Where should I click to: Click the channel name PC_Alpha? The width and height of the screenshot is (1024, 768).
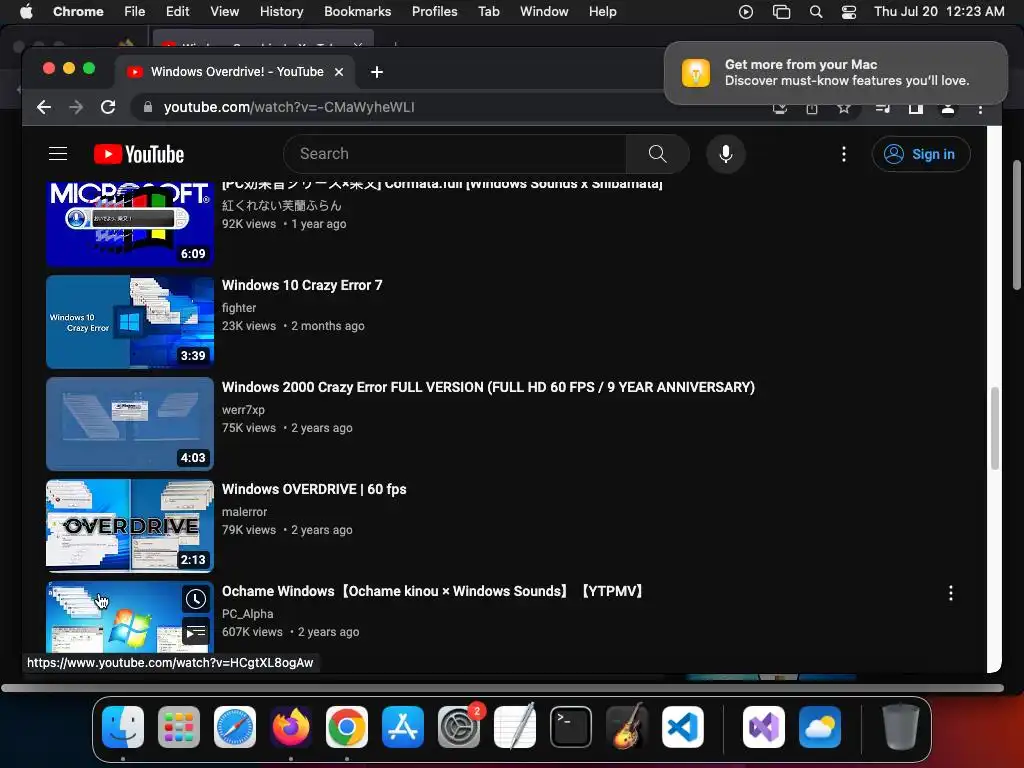pos(248,614)
